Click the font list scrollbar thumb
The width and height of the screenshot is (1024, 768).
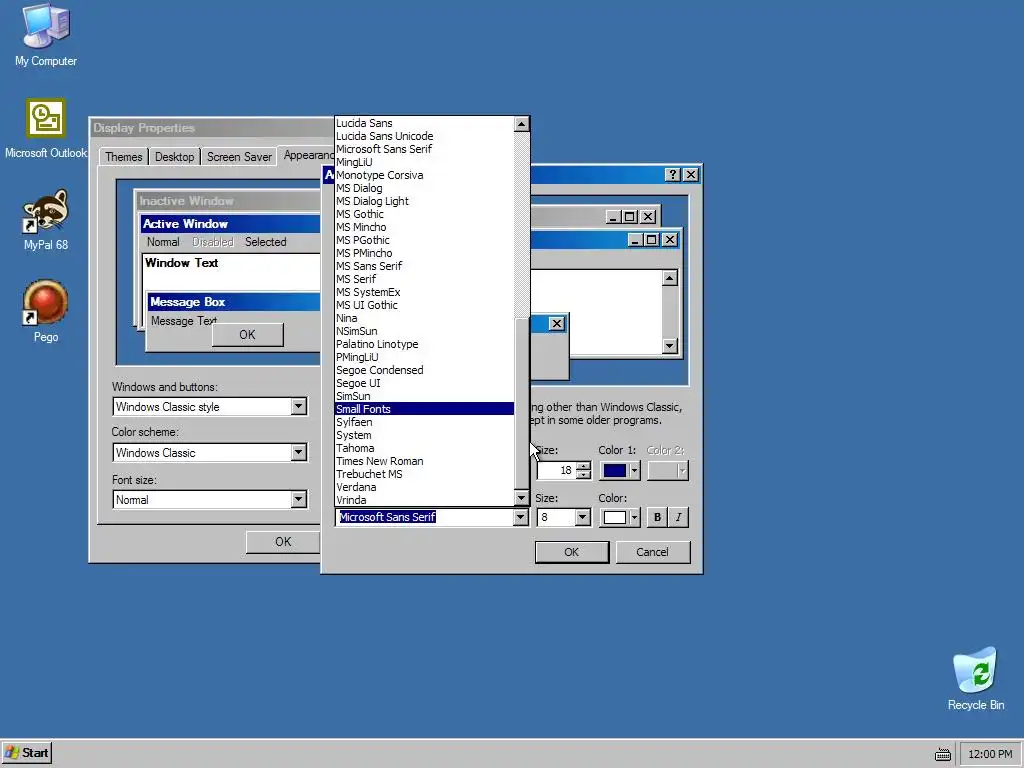[521, 403]
